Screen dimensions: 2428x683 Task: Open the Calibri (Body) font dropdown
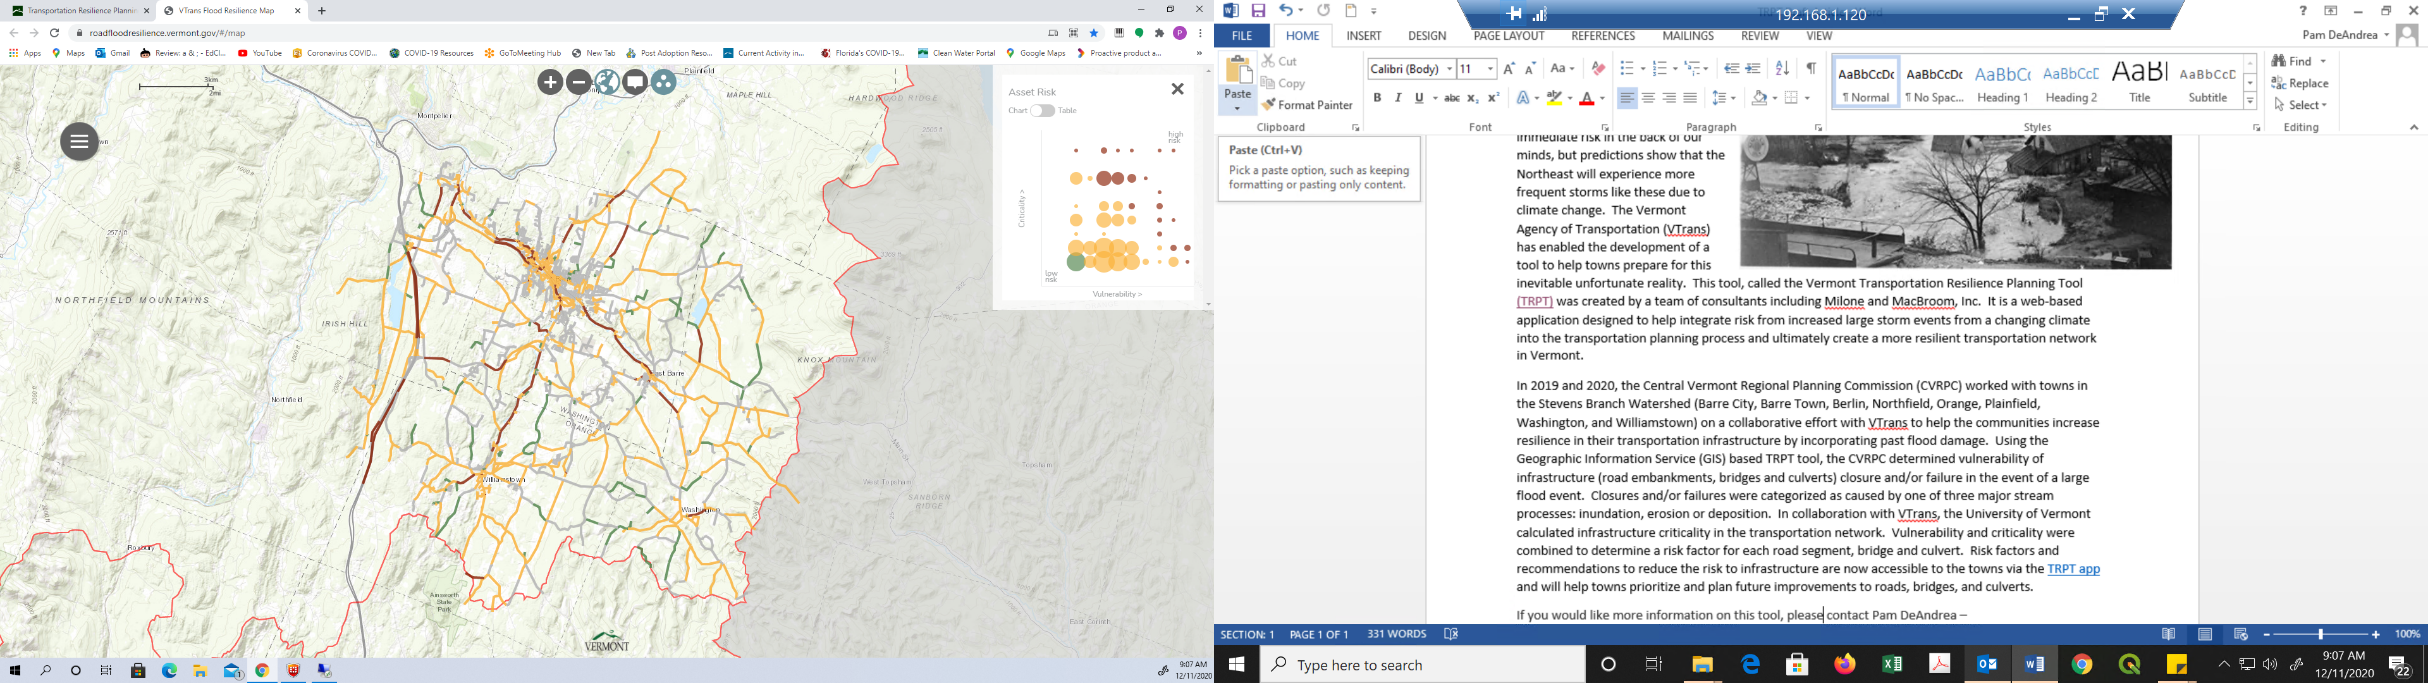pyautogui.click(x=1450, y=69)
